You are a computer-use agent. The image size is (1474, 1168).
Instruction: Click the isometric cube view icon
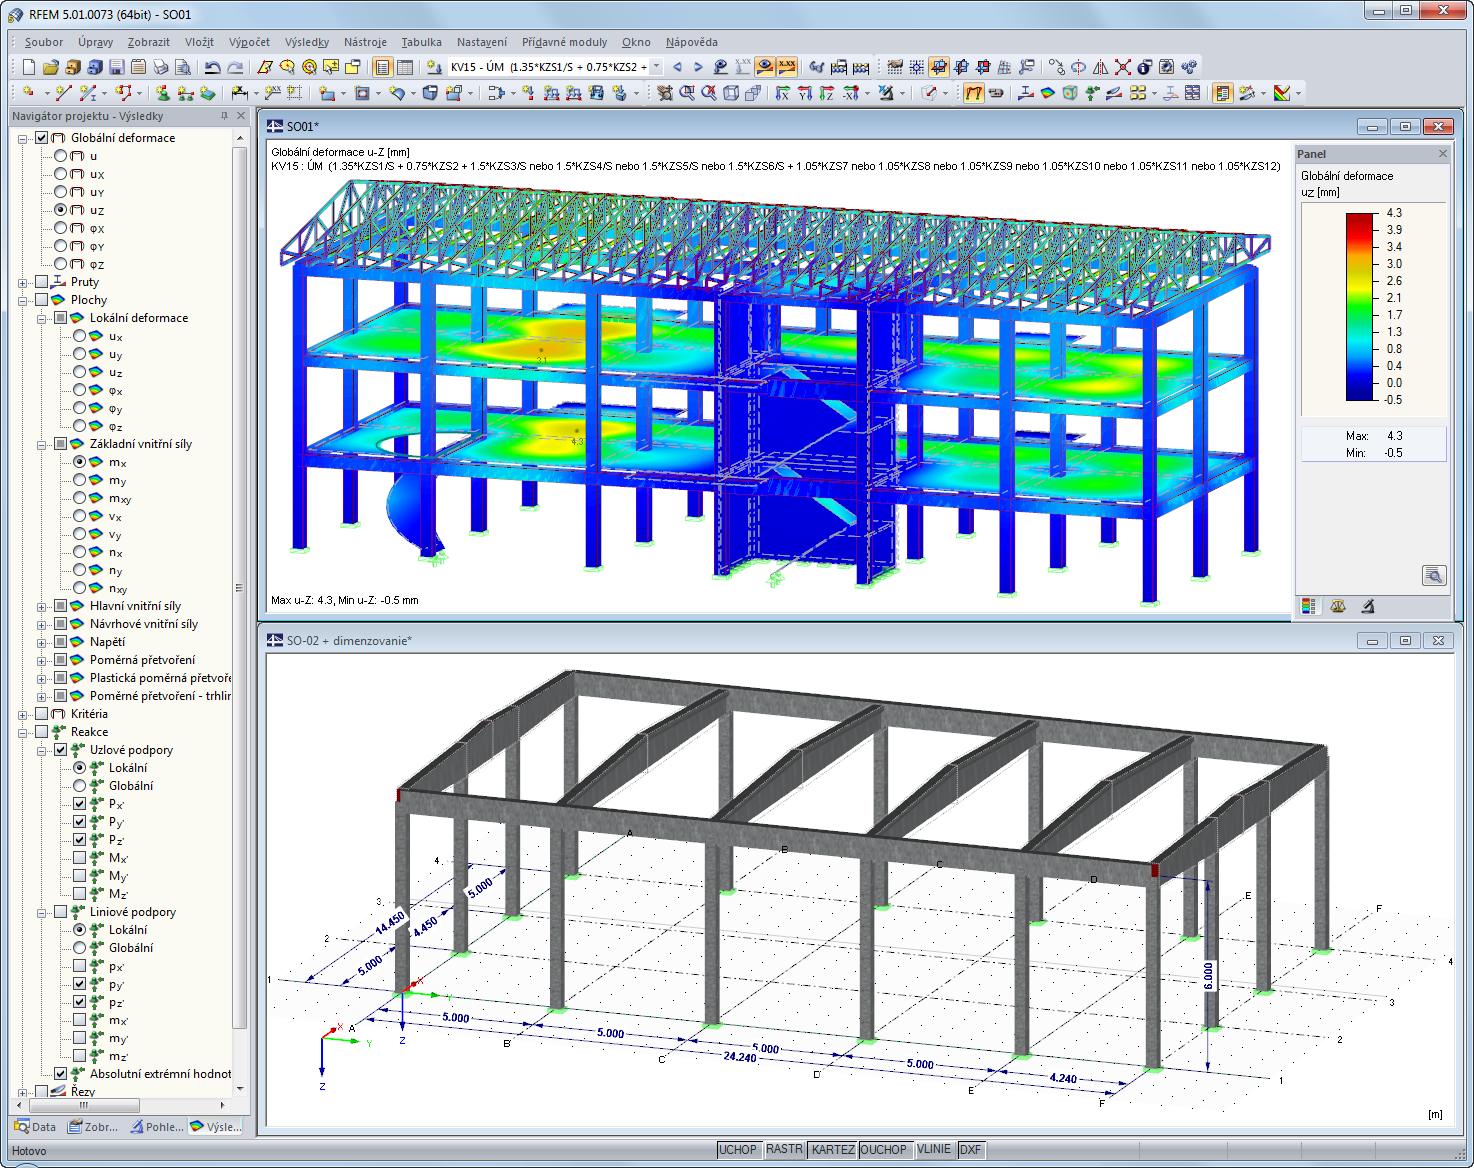[x=731, y=93]
